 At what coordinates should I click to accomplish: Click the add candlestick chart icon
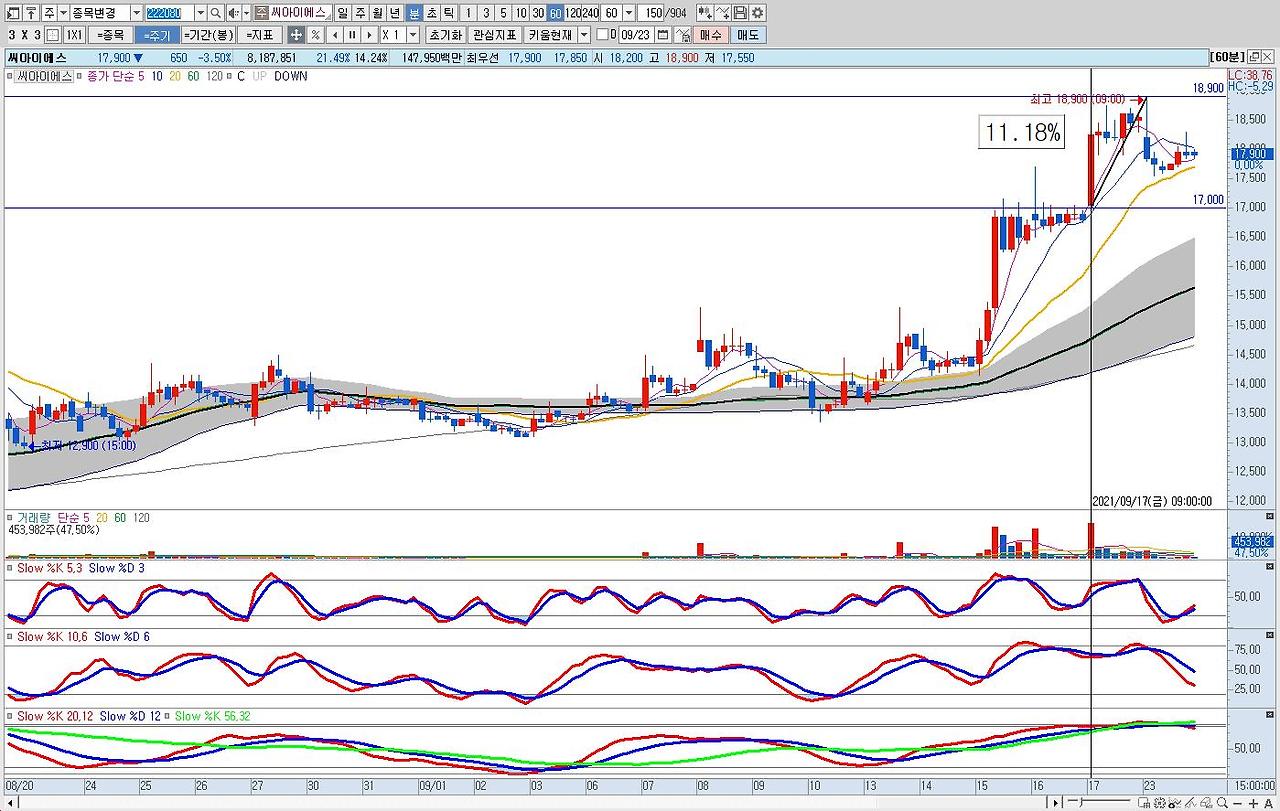tap(704, 13)
